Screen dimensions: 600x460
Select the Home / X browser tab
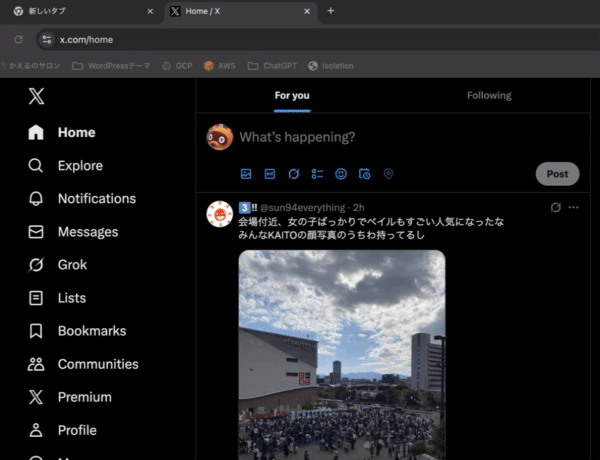click(241, 11)
